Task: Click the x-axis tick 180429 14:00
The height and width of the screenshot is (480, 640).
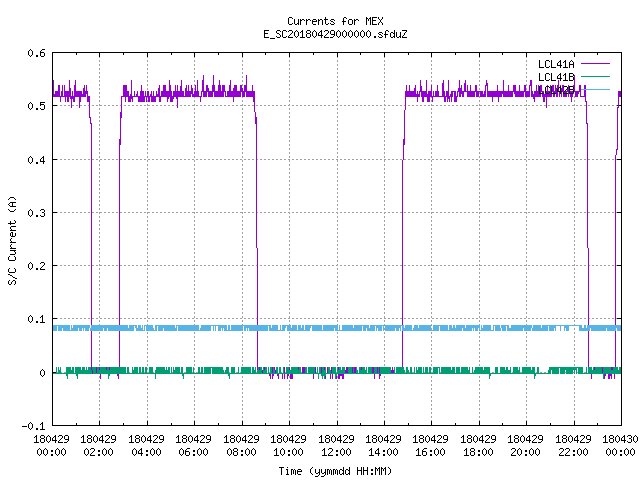Action: [x=383, y=446]
